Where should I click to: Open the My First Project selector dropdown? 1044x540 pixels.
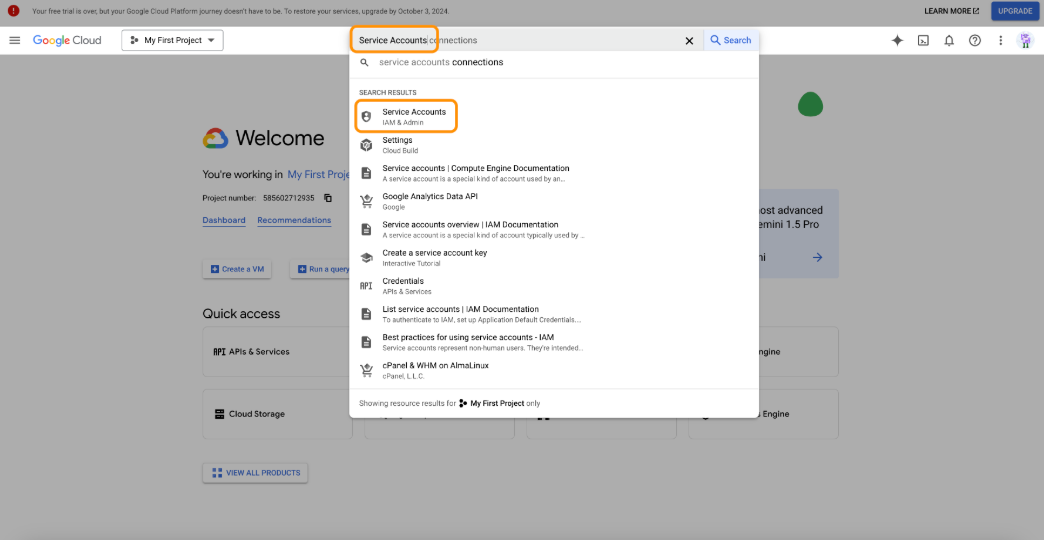[172, 41]
